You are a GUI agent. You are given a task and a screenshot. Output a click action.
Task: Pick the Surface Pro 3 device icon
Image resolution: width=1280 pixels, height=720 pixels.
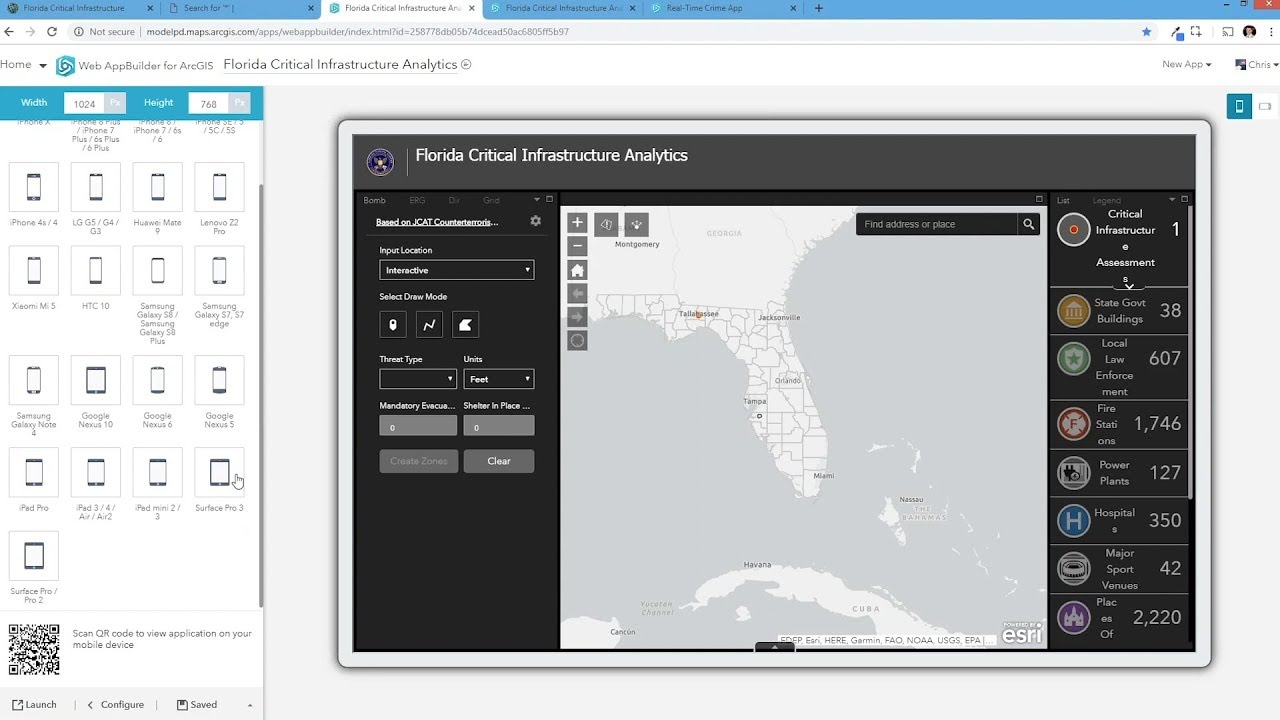coord(220,472)
